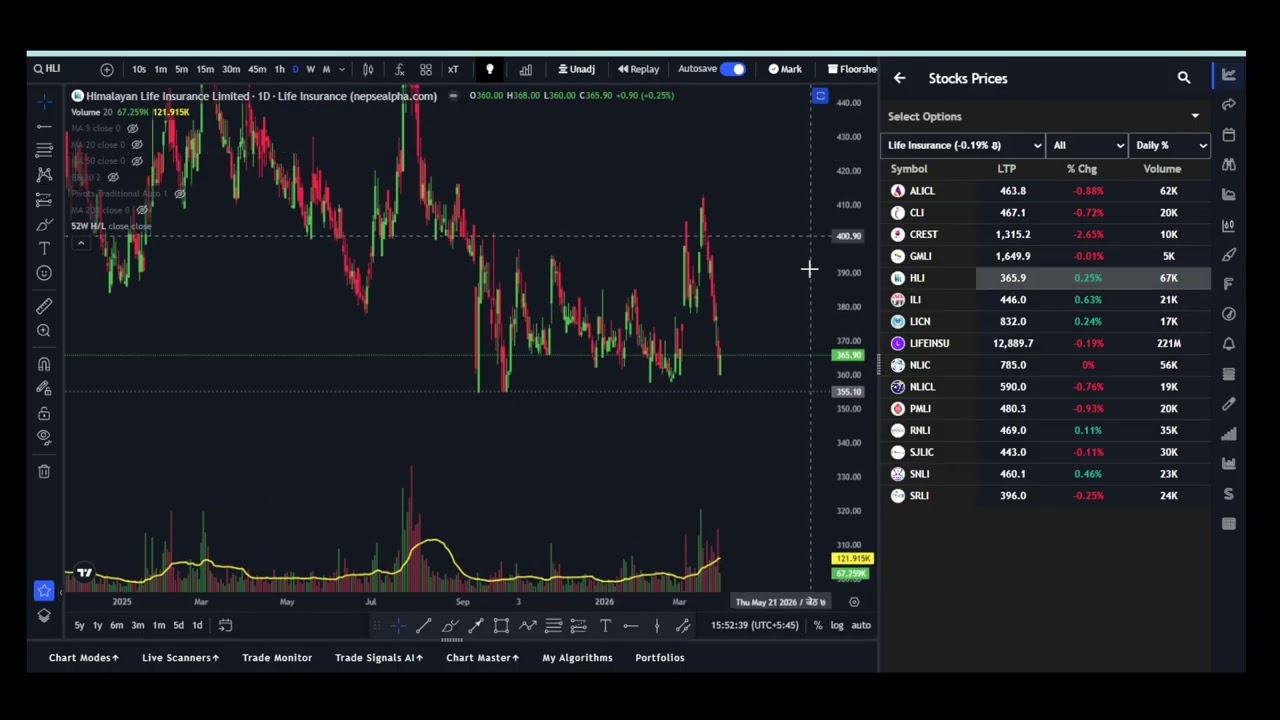Viewport: 1280px width, 720px height.
Task: Select the brush tool in left sidebar
Action: click(x=44, y=224)
